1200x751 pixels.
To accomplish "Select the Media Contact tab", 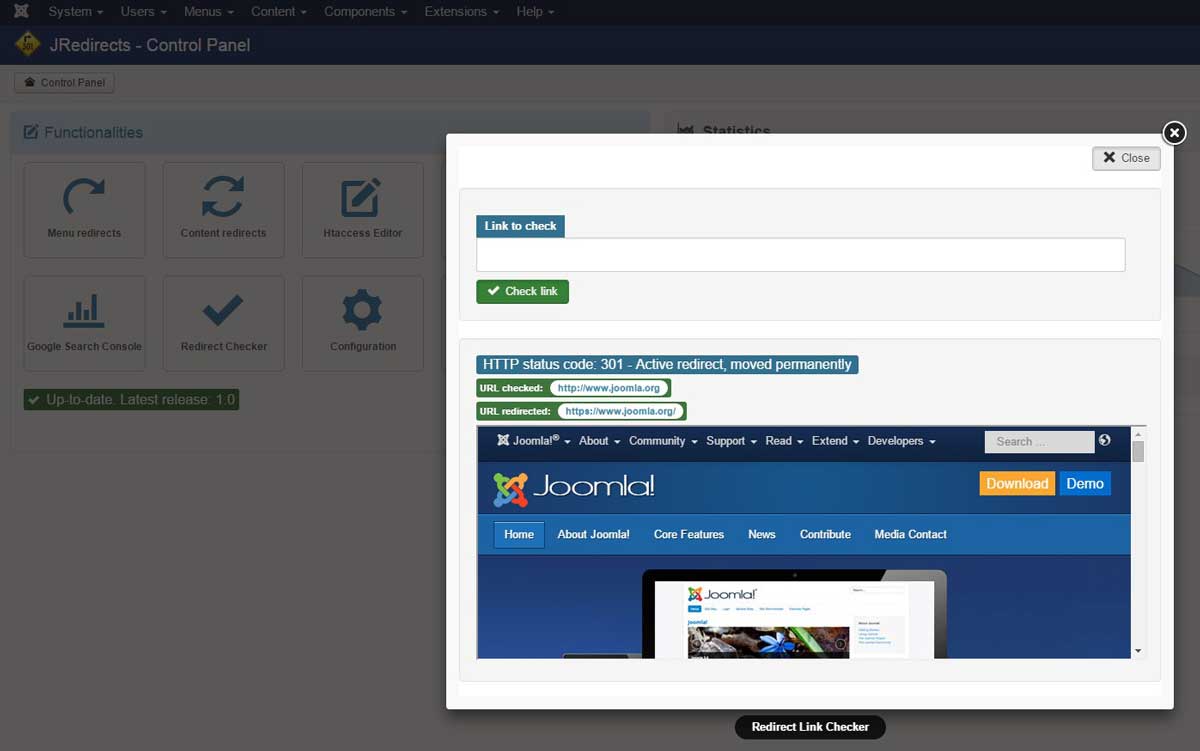I will (x=910, y=535).
